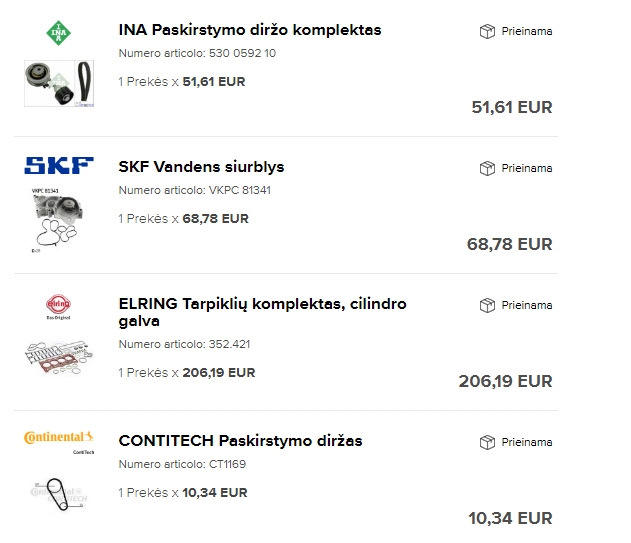
Task: Click the INA brand logo
Action: pos(58,31)
